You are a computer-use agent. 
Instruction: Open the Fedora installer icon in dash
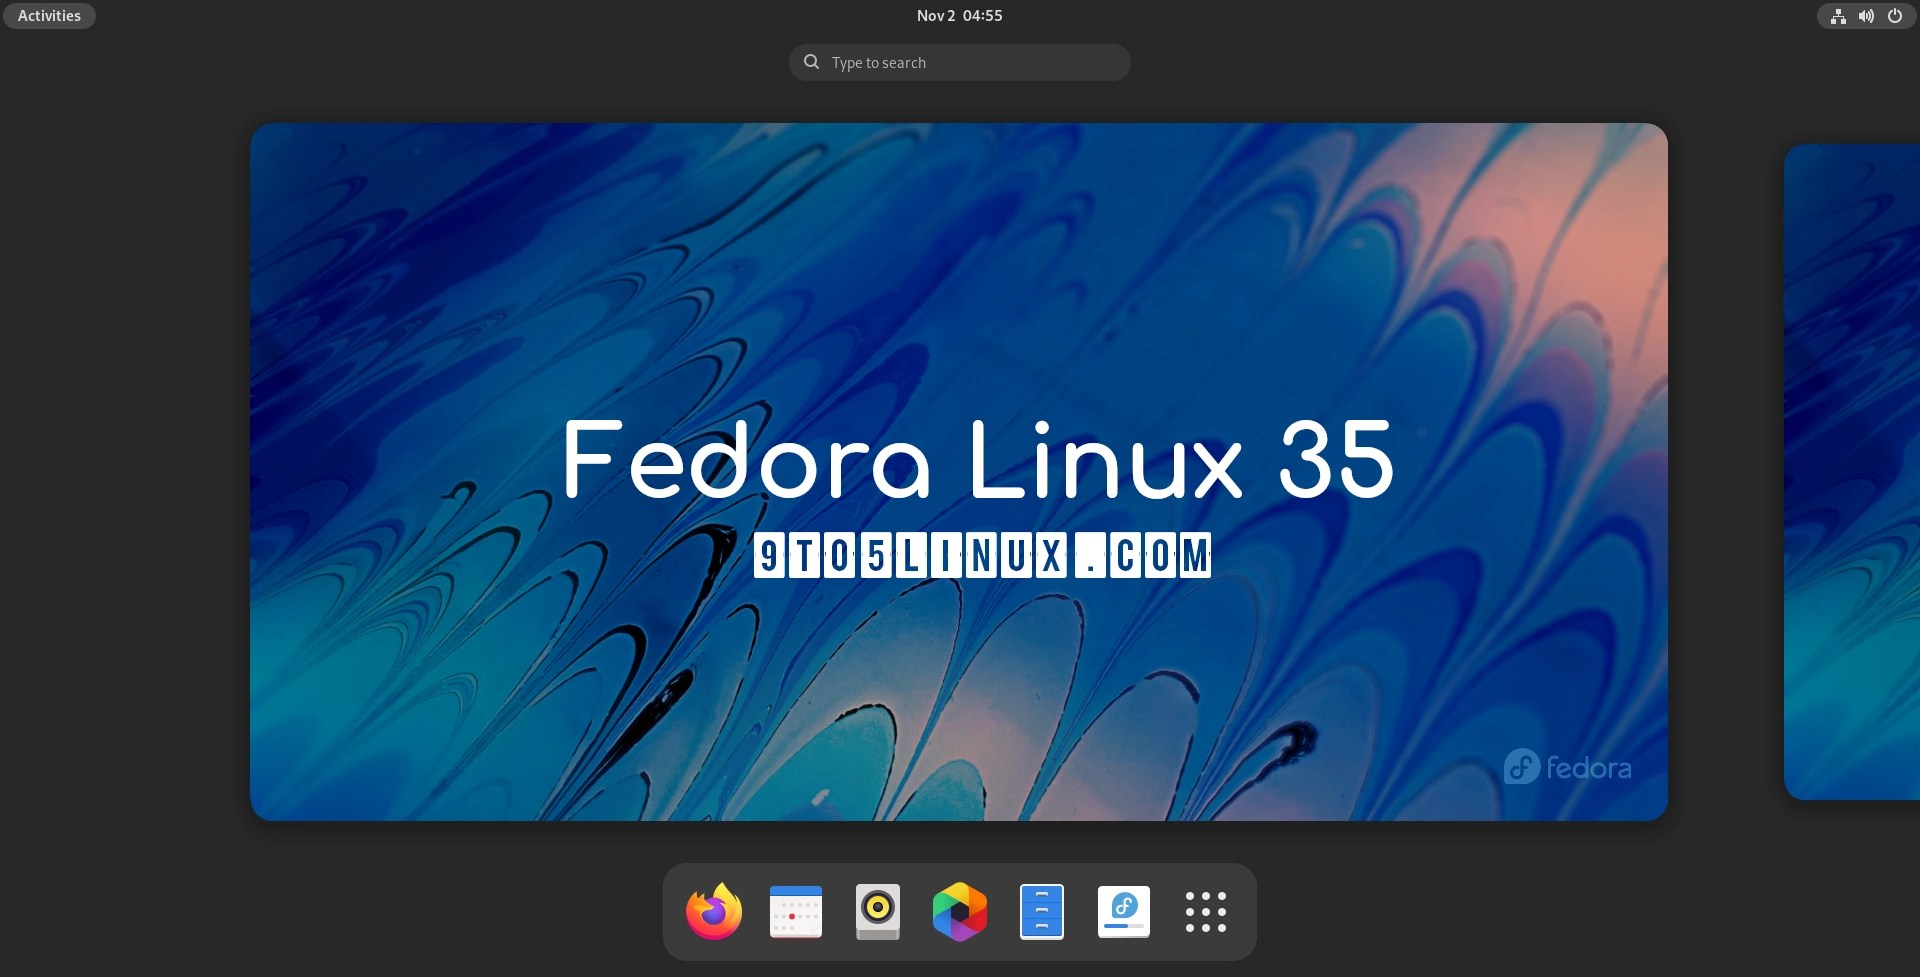[1124, 912]
